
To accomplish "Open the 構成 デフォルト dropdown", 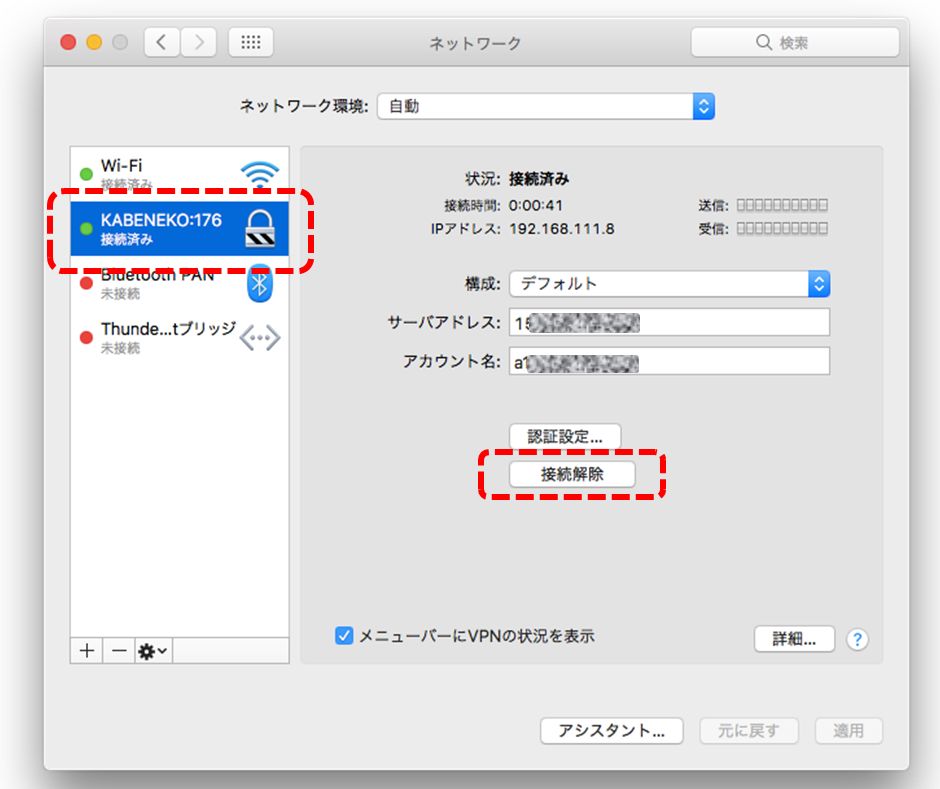I will (669, 284).
